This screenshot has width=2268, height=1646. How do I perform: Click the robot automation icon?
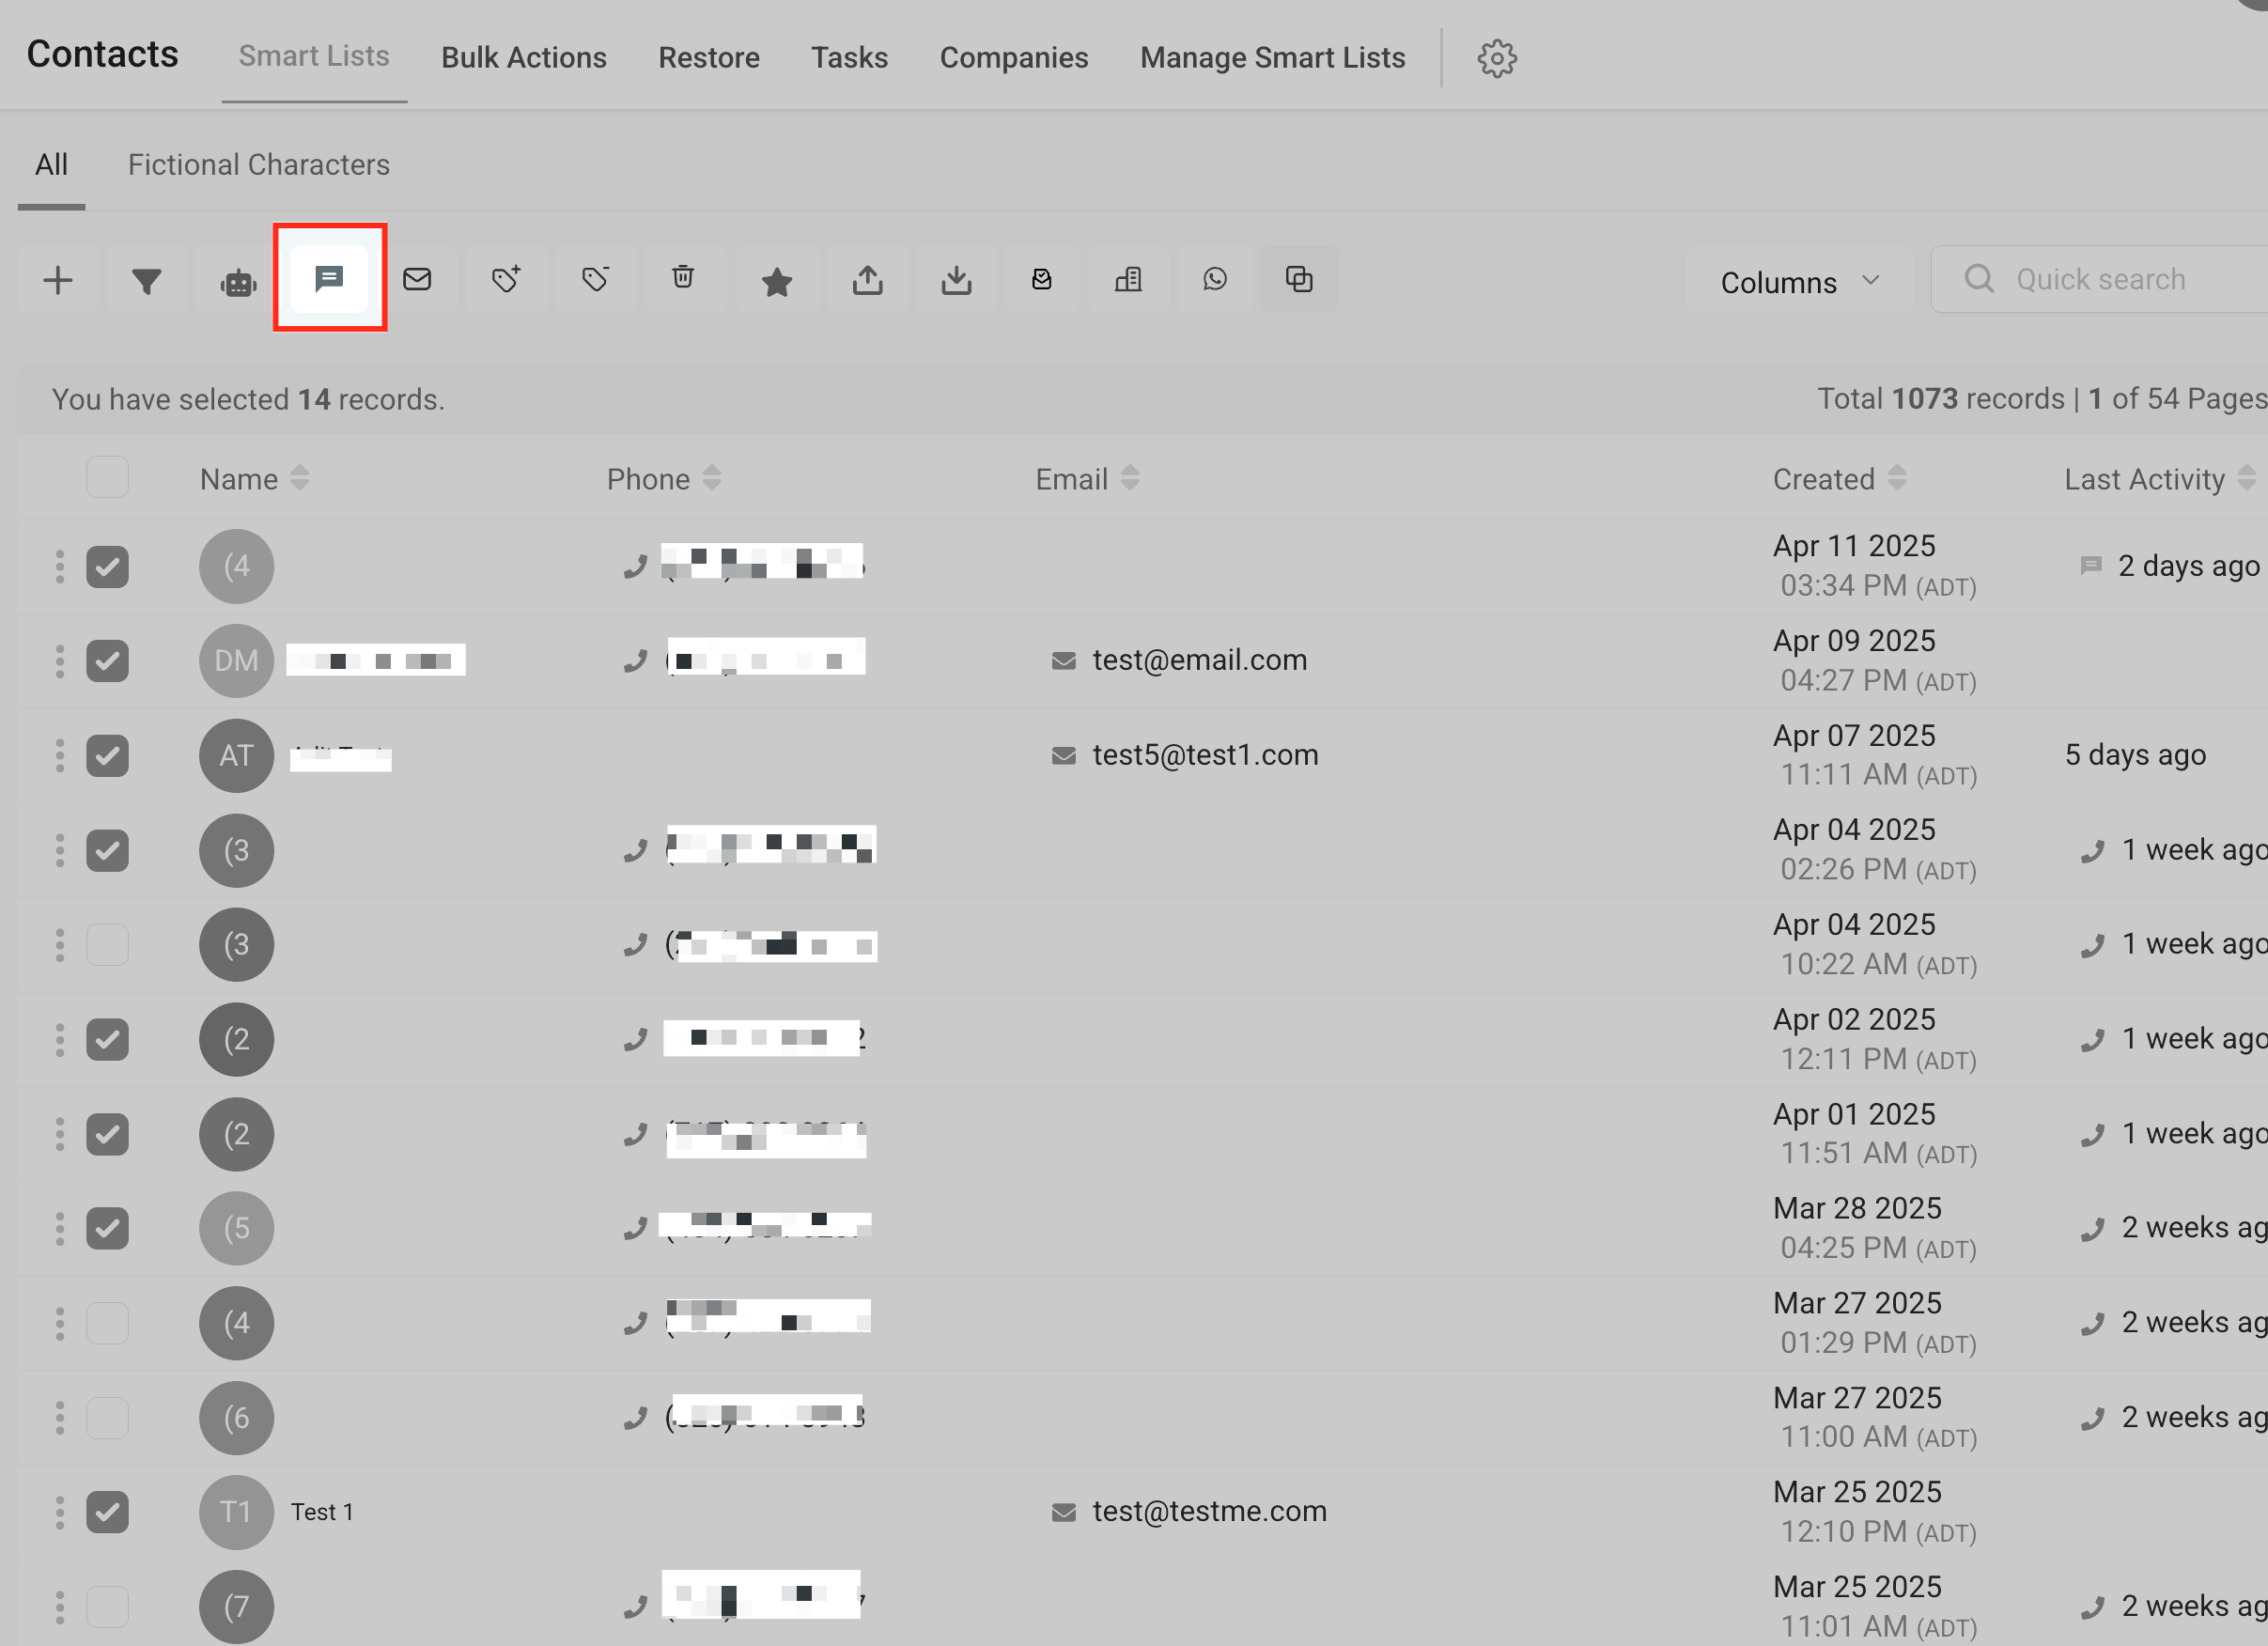point(238,282)
